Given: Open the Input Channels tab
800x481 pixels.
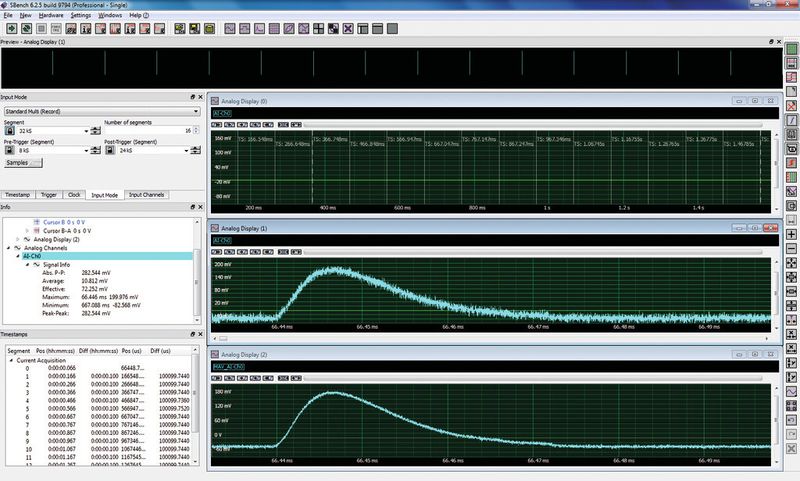Looking at the screenshot, I should point(146,194).
